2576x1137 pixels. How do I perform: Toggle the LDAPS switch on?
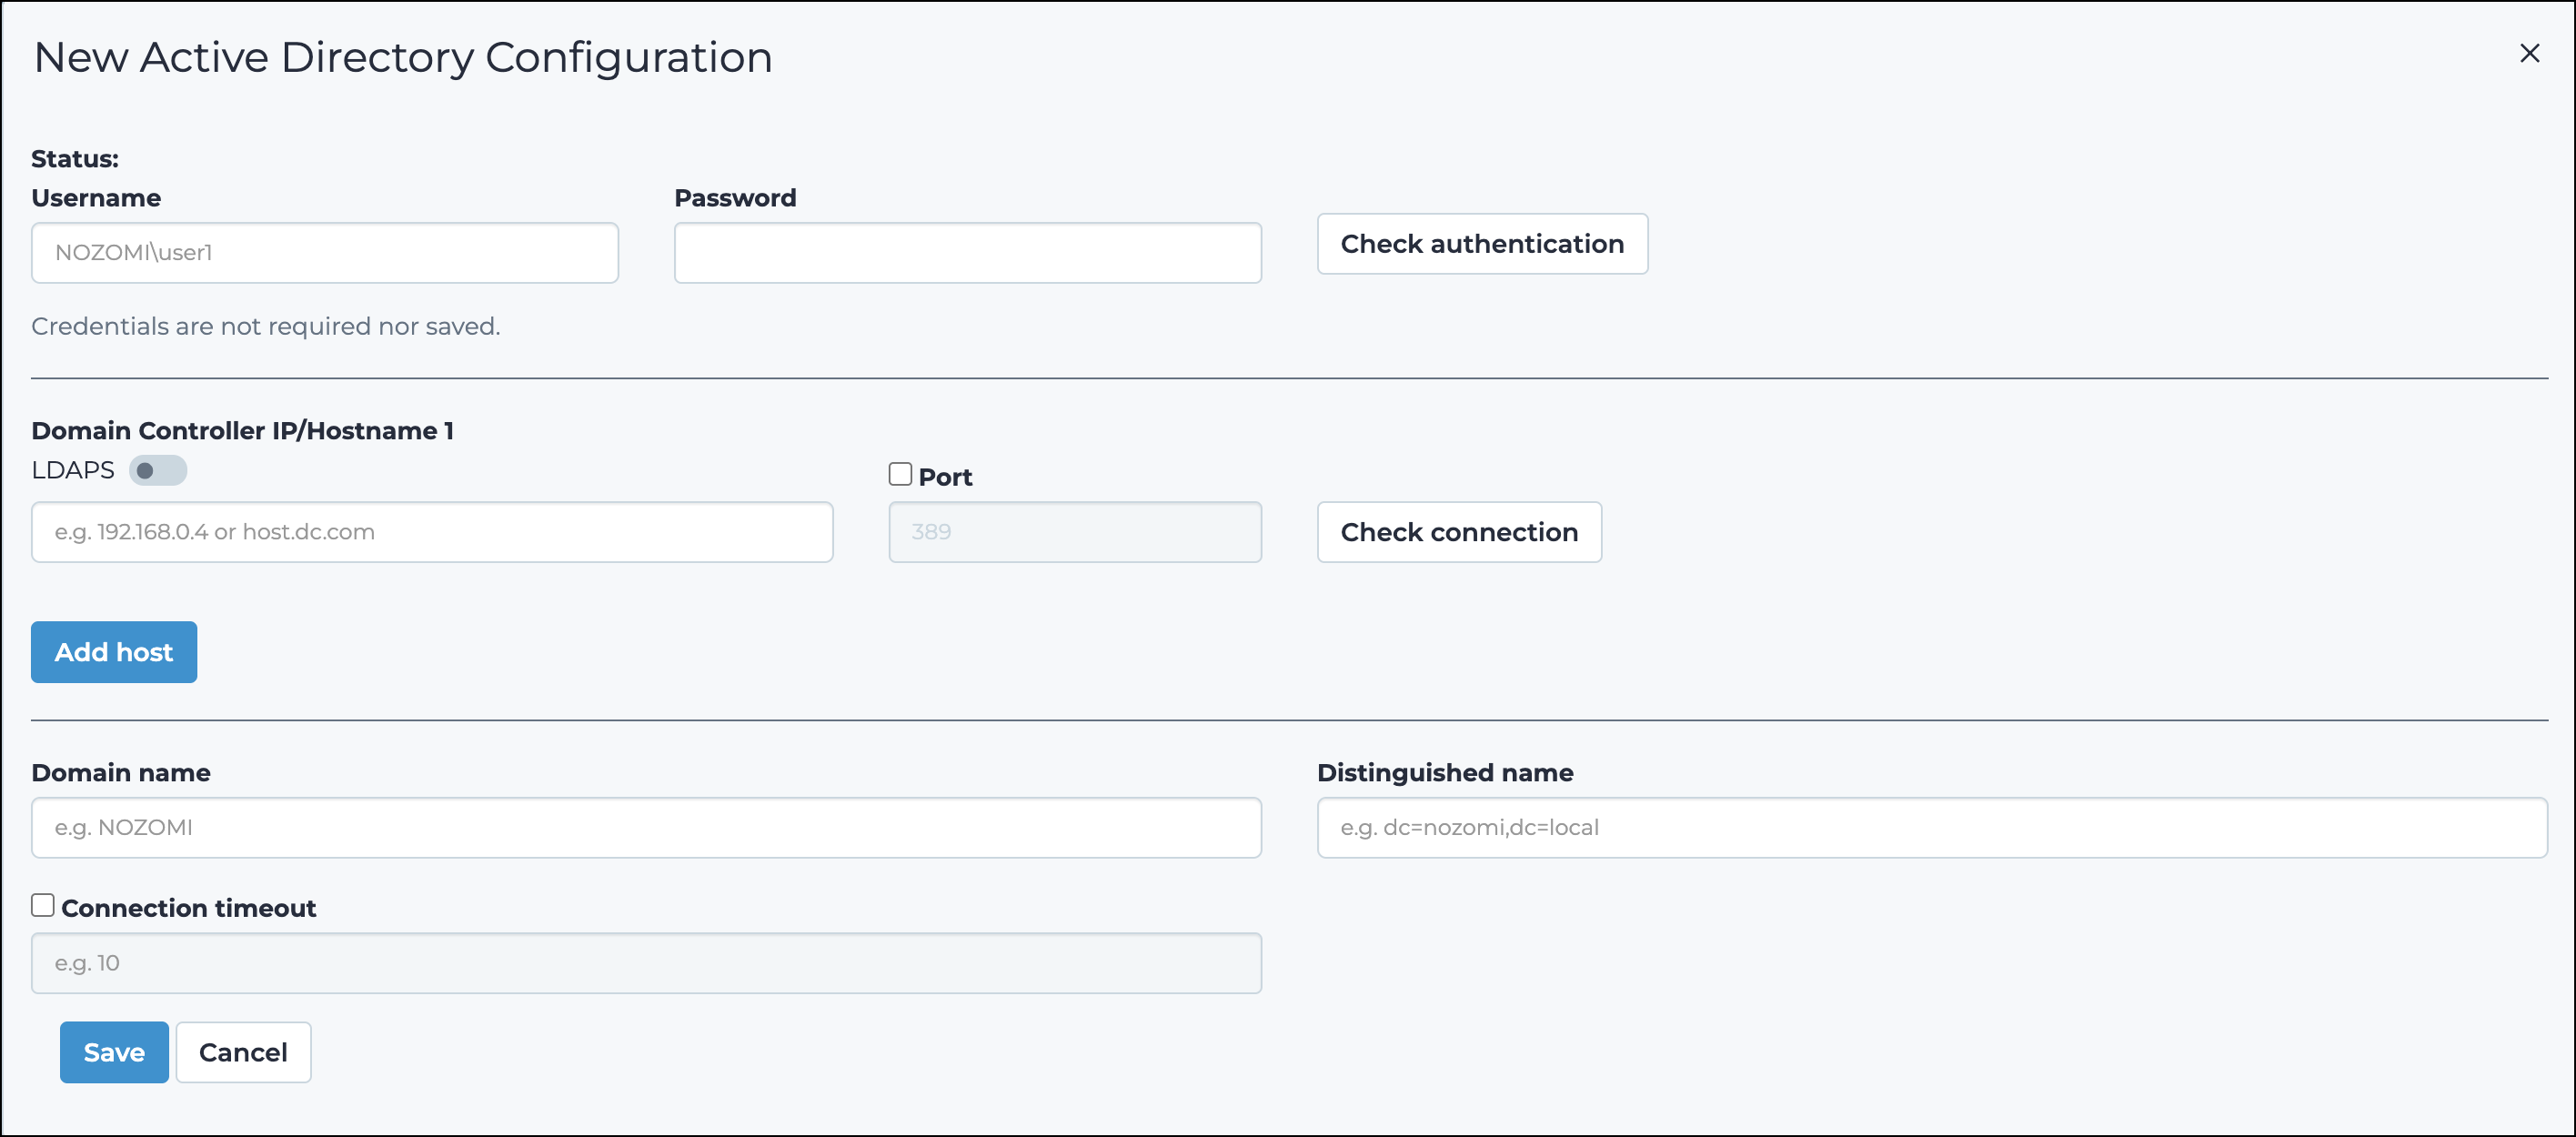tap(158, 470)
